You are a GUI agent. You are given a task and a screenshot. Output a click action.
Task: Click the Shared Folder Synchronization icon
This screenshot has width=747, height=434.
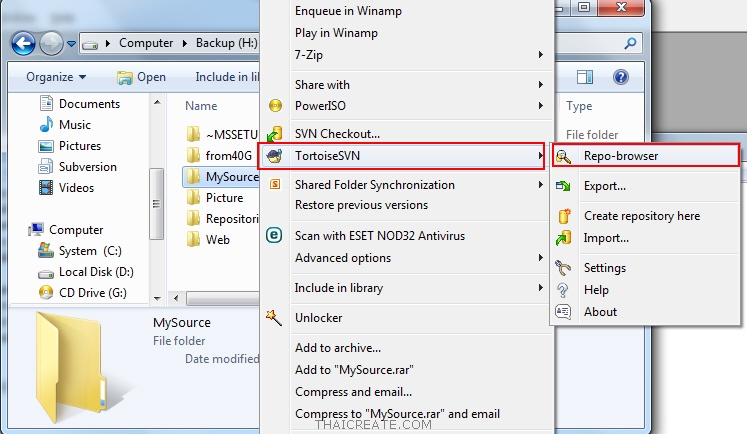(275, 184)
